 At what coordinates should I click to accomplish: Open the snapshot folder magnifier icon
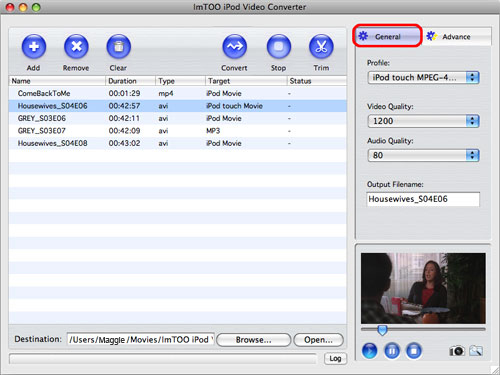click(476, 351)
